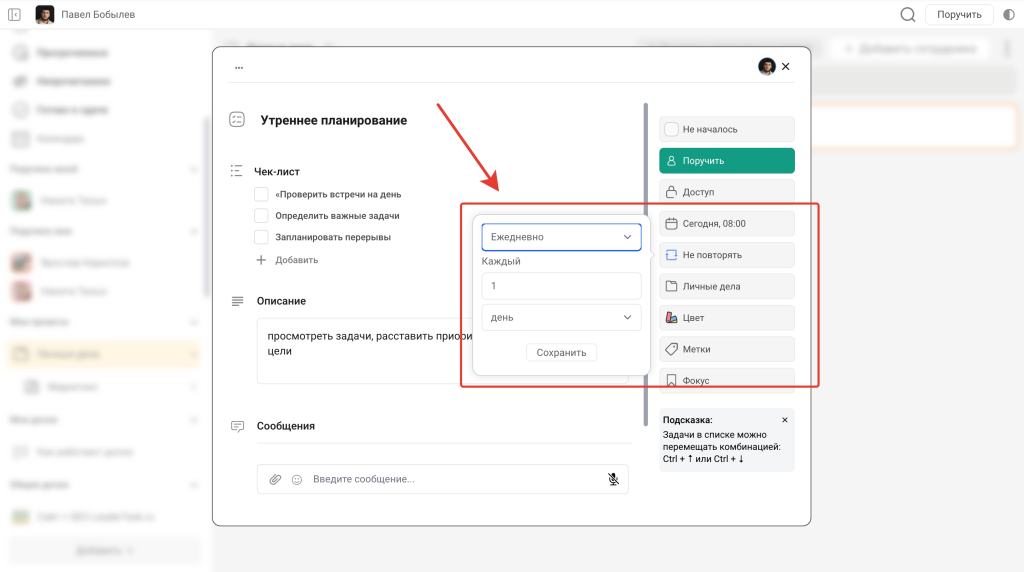Click the search magnifier icon
This screenshot has height=572, width=1024.
(908, 15)
